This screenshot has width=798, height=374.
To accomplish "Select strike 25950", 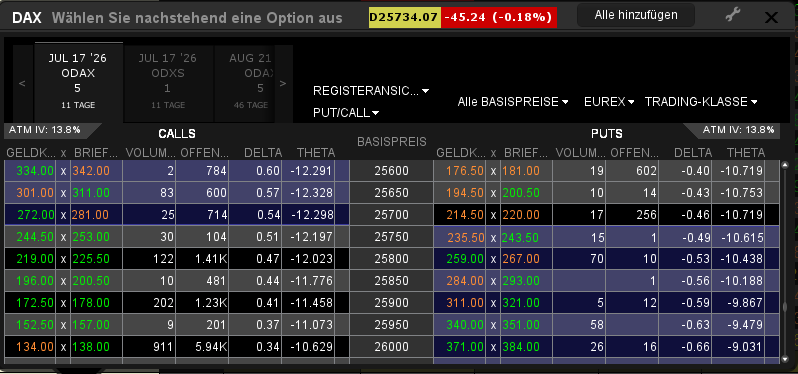I will [391, 325].
